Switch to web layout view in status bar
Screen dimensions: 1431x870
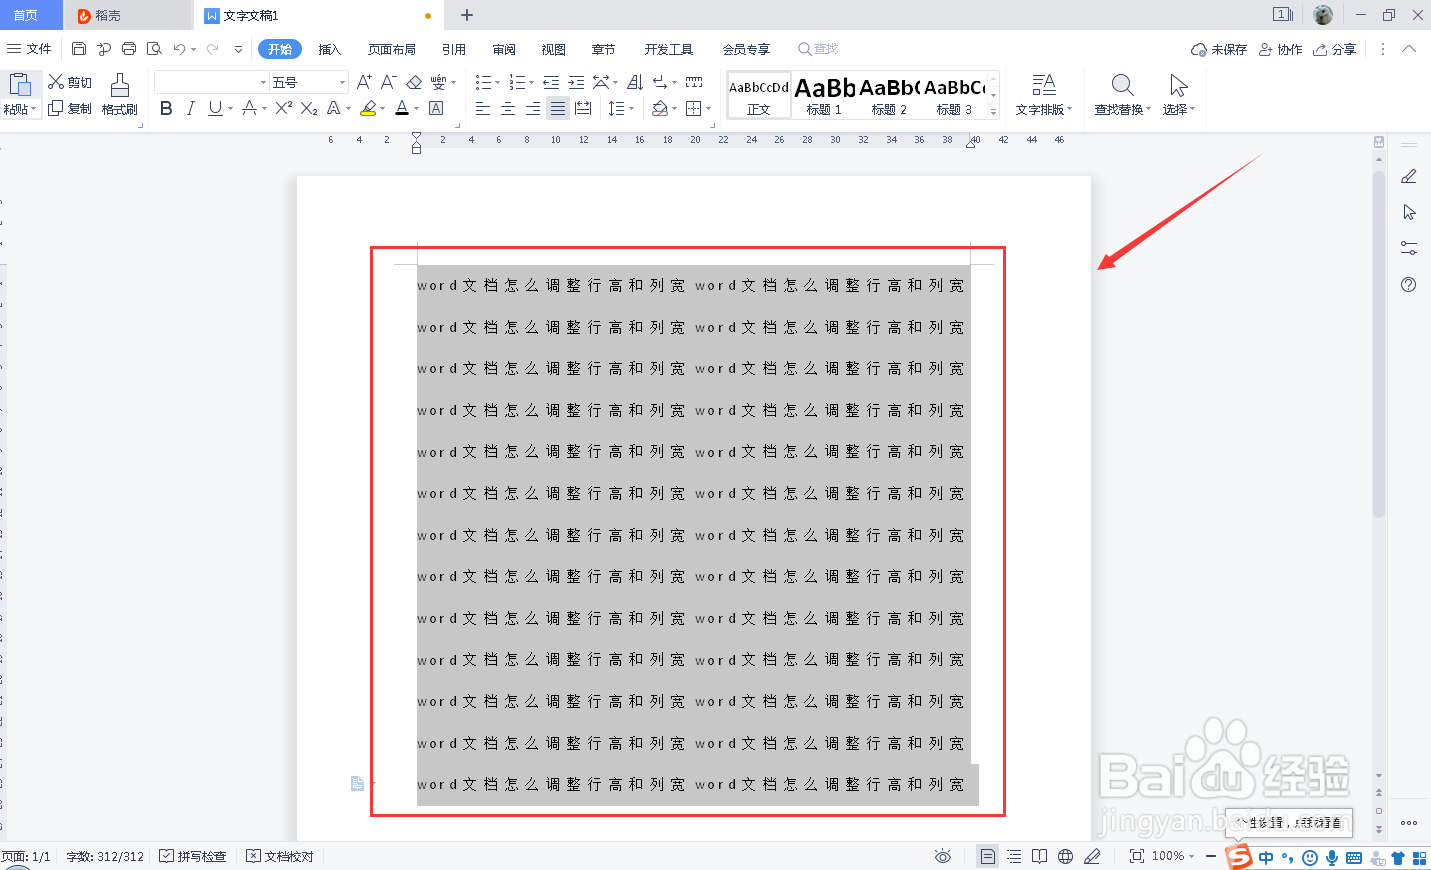(x=1066, y=856)
